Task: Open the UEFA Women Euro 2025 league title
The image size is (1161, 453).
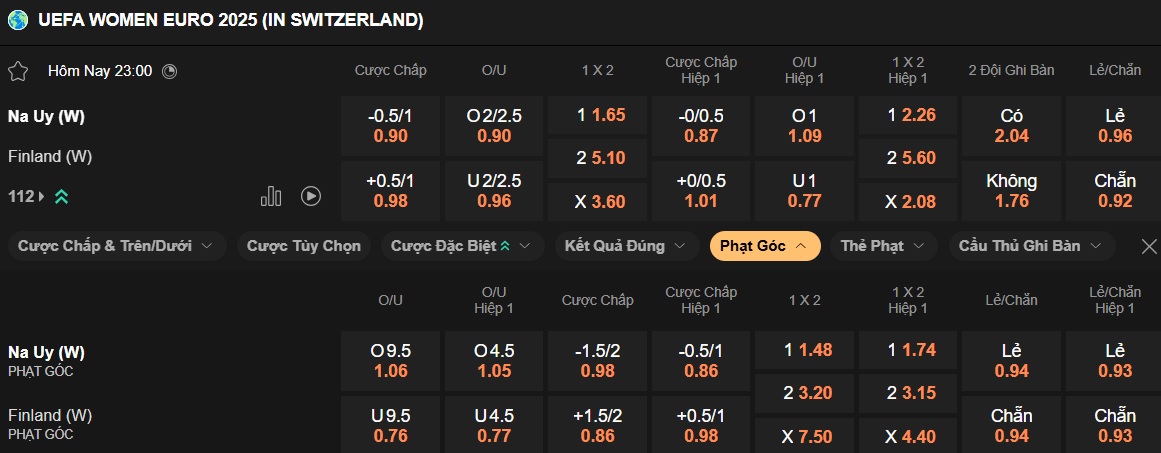Action: [230, 20]
